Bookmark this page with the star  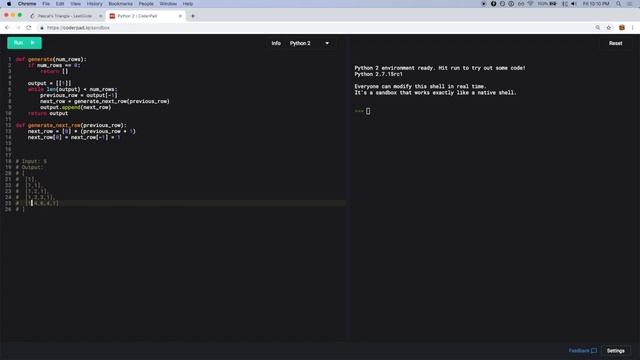pos(609,28)
